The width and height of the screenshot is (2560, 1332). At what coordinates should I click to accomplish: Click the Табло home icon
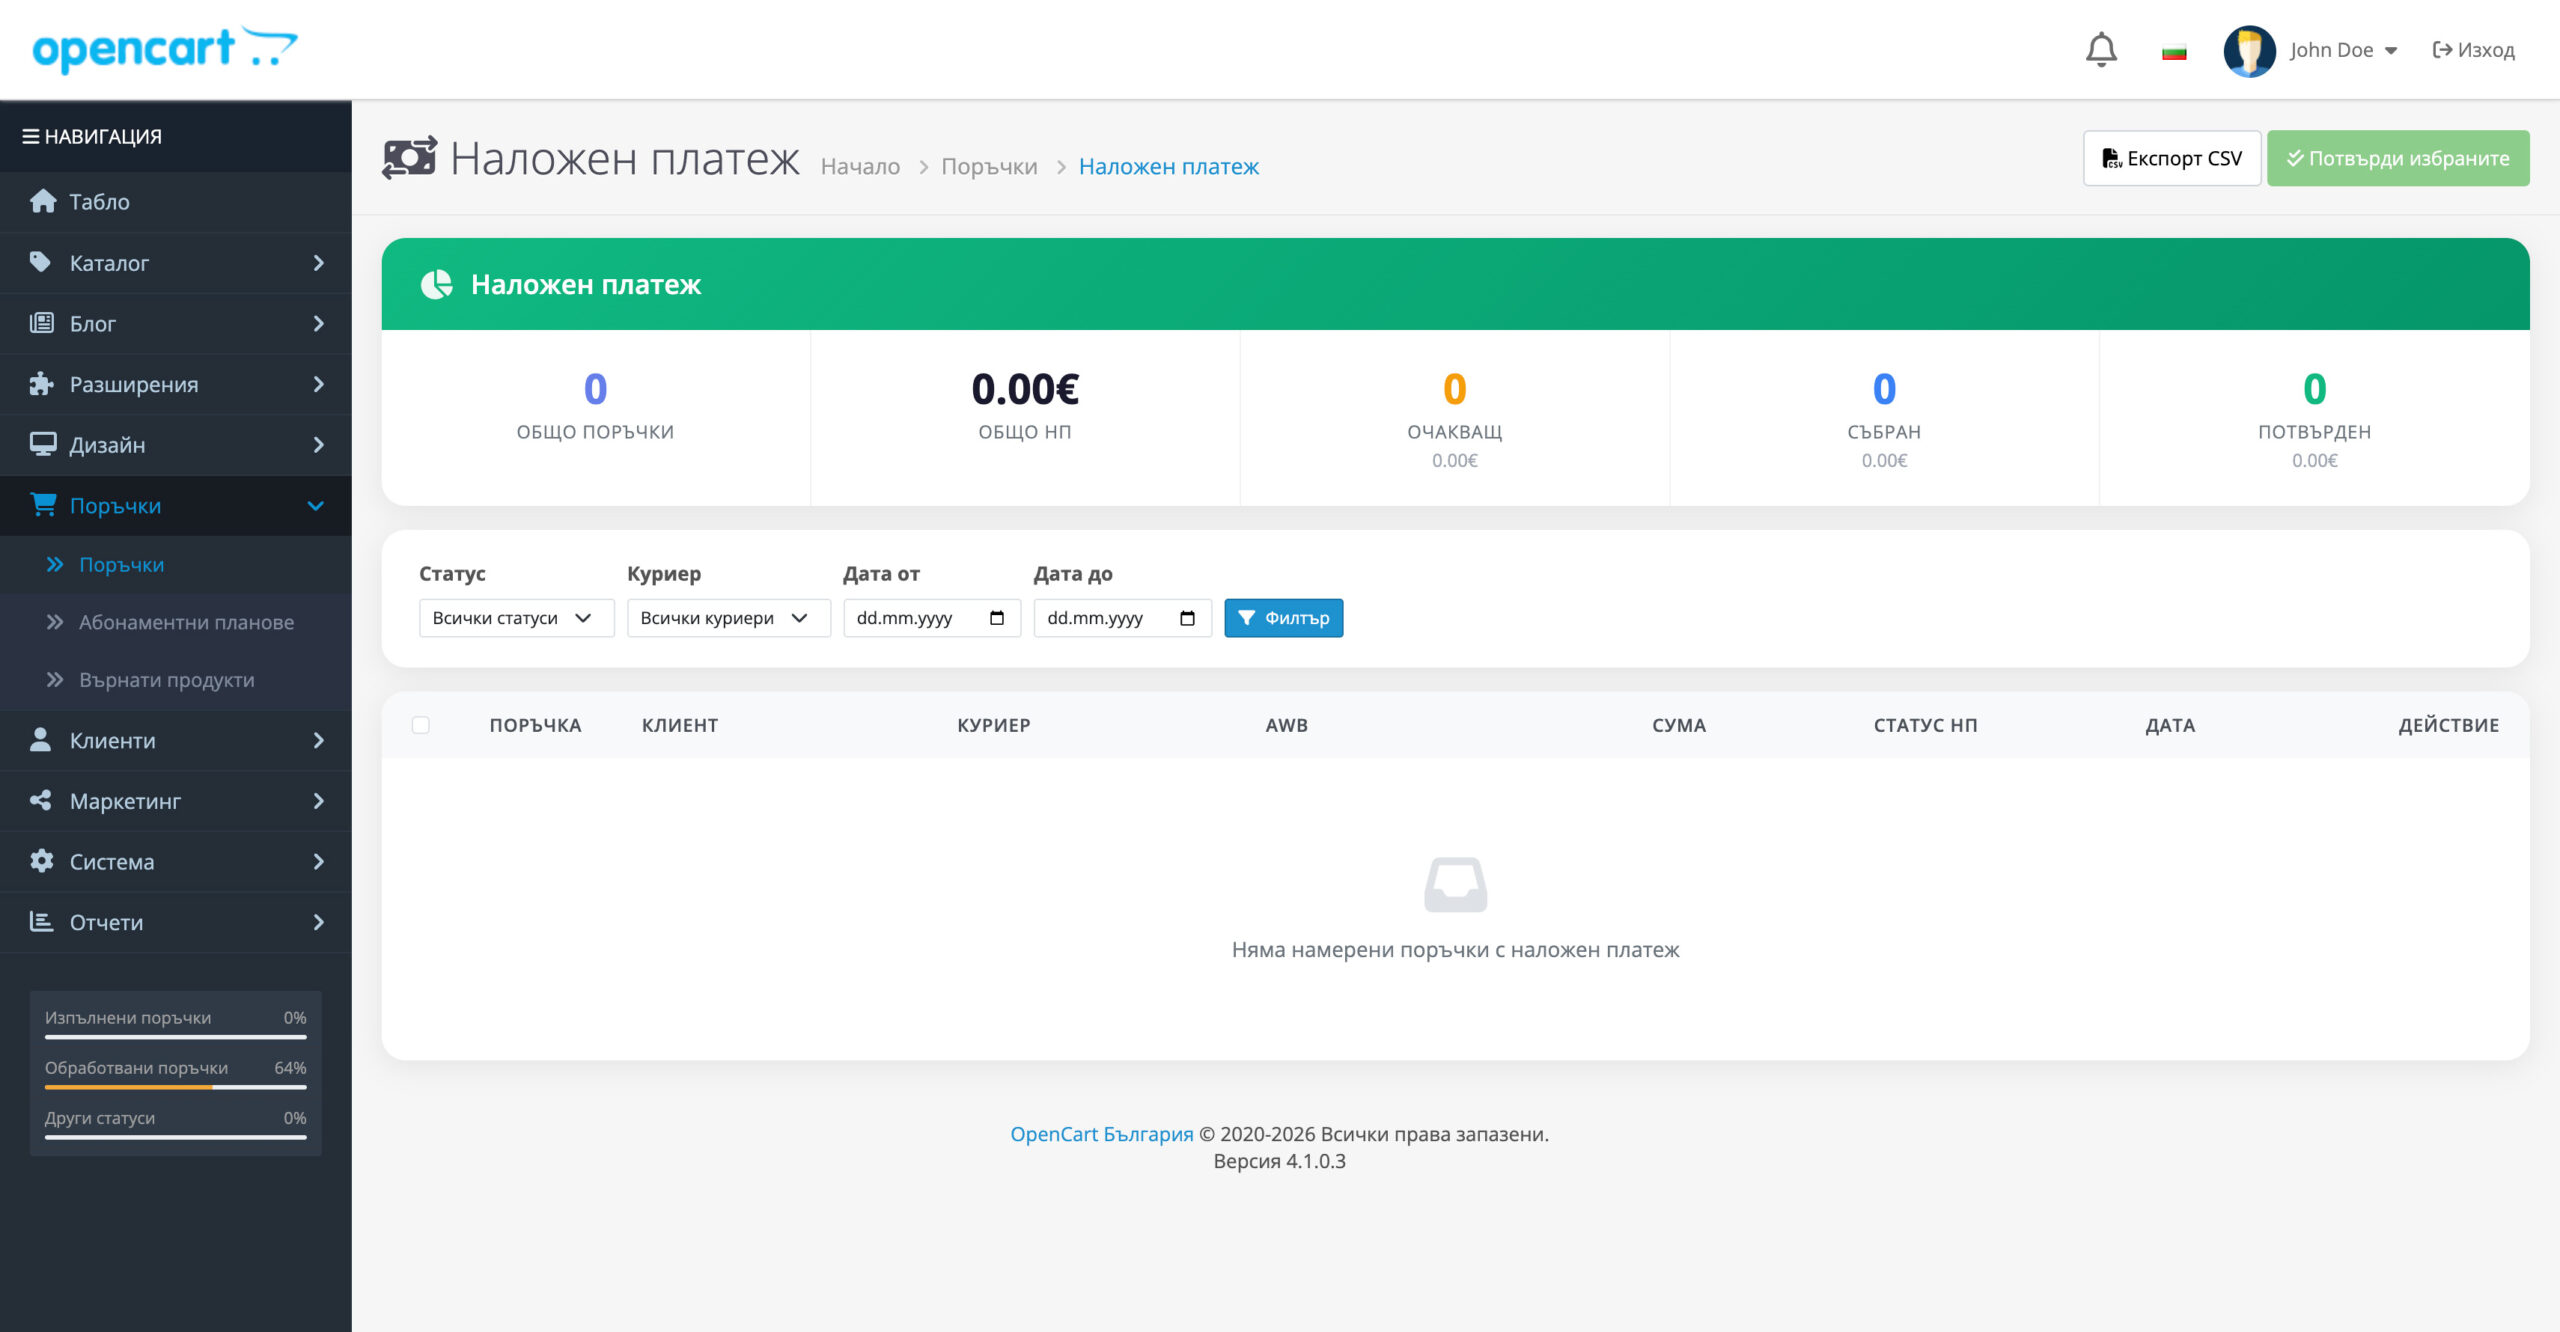(43, 201)
